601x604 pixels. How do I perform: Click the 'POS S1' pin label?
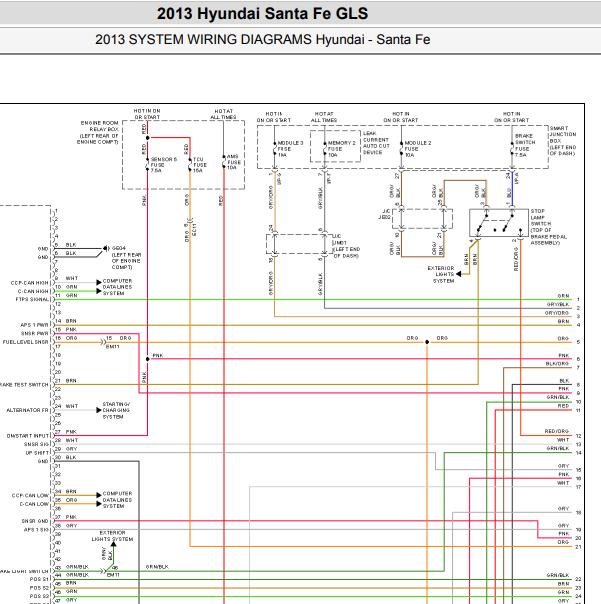pos(39,579)
